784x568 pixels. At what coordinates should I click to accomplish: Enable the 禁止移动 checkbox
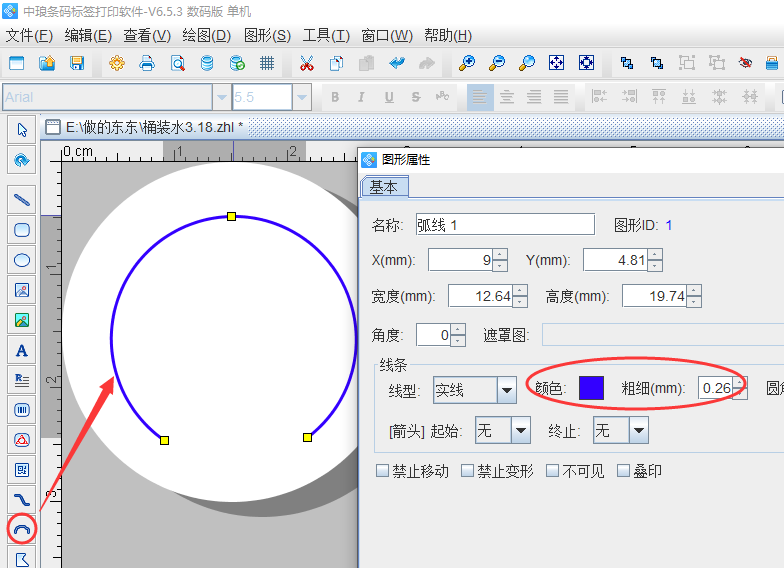pyautogui.click(x=382, y=471)
